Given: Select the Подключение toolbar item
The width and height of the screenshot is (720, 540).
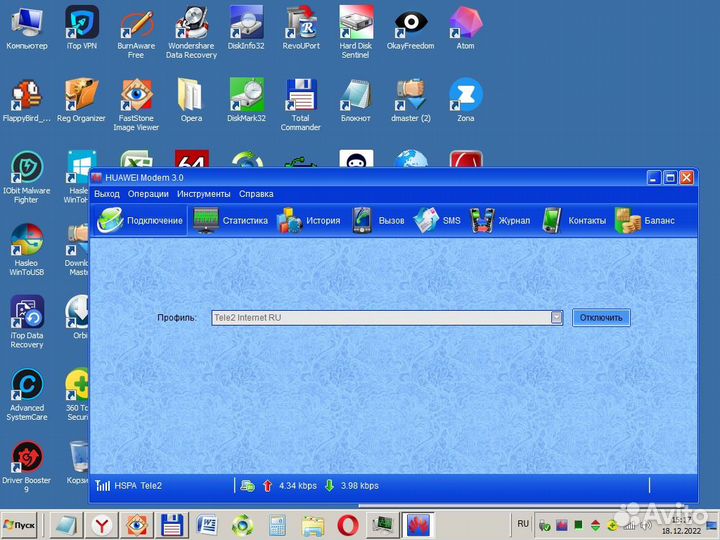Looking at the screenshot, I should pyautogui.click(x=141, y=221).
